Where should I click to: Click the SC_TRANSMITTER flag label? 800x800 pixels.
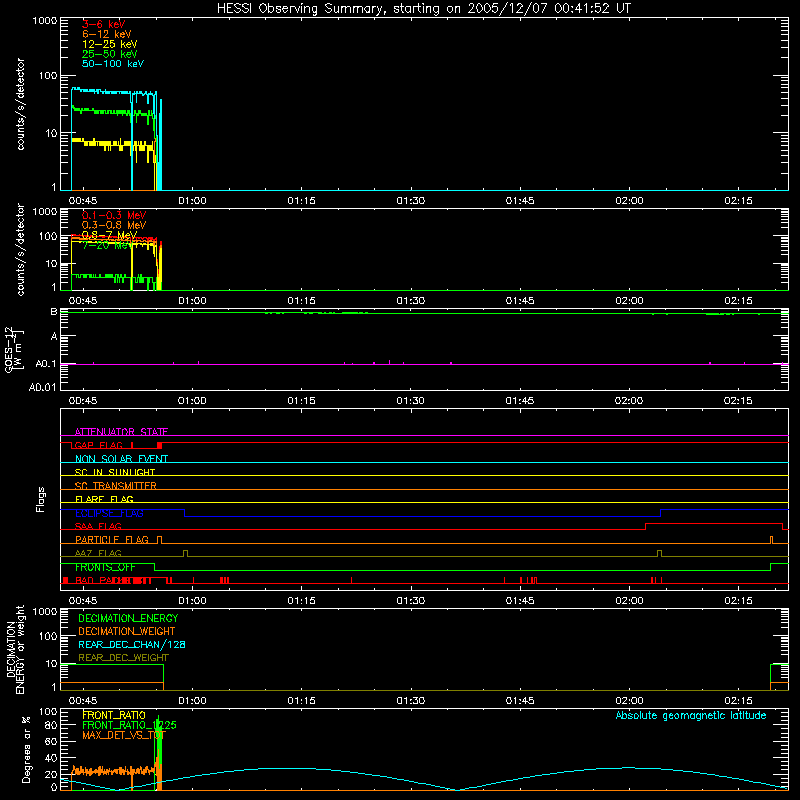(115, 486)
